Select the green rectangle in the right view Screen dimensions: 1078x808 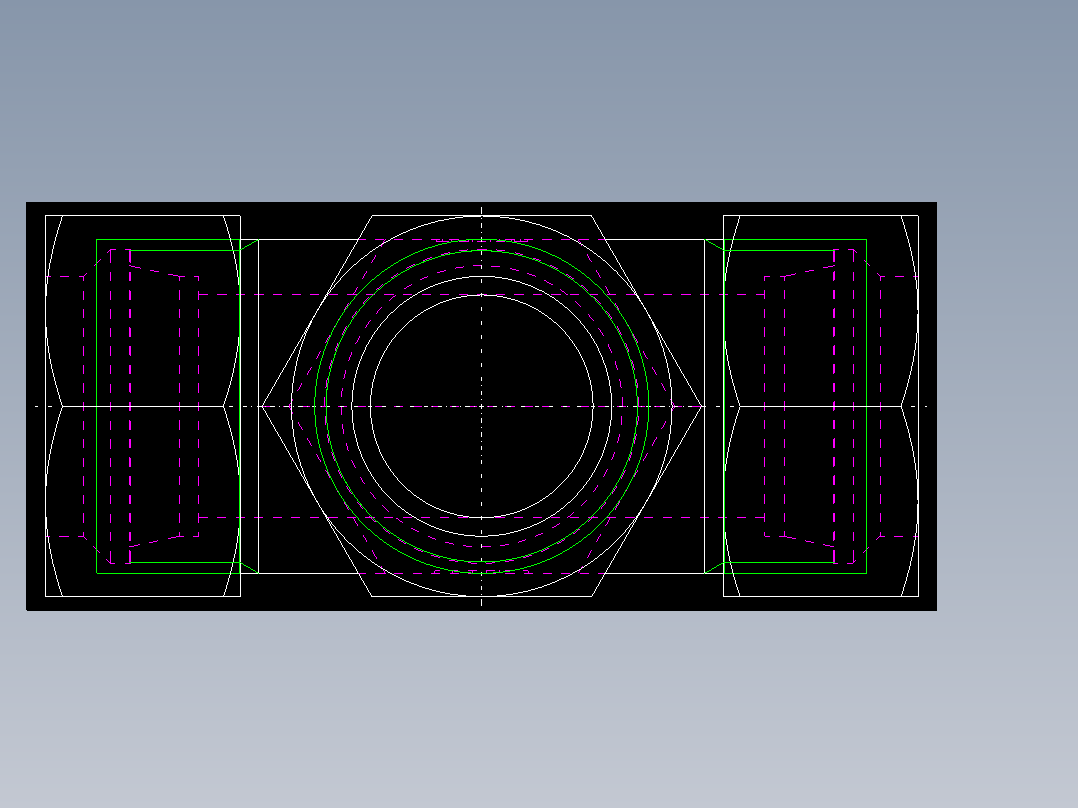[795, 406]
